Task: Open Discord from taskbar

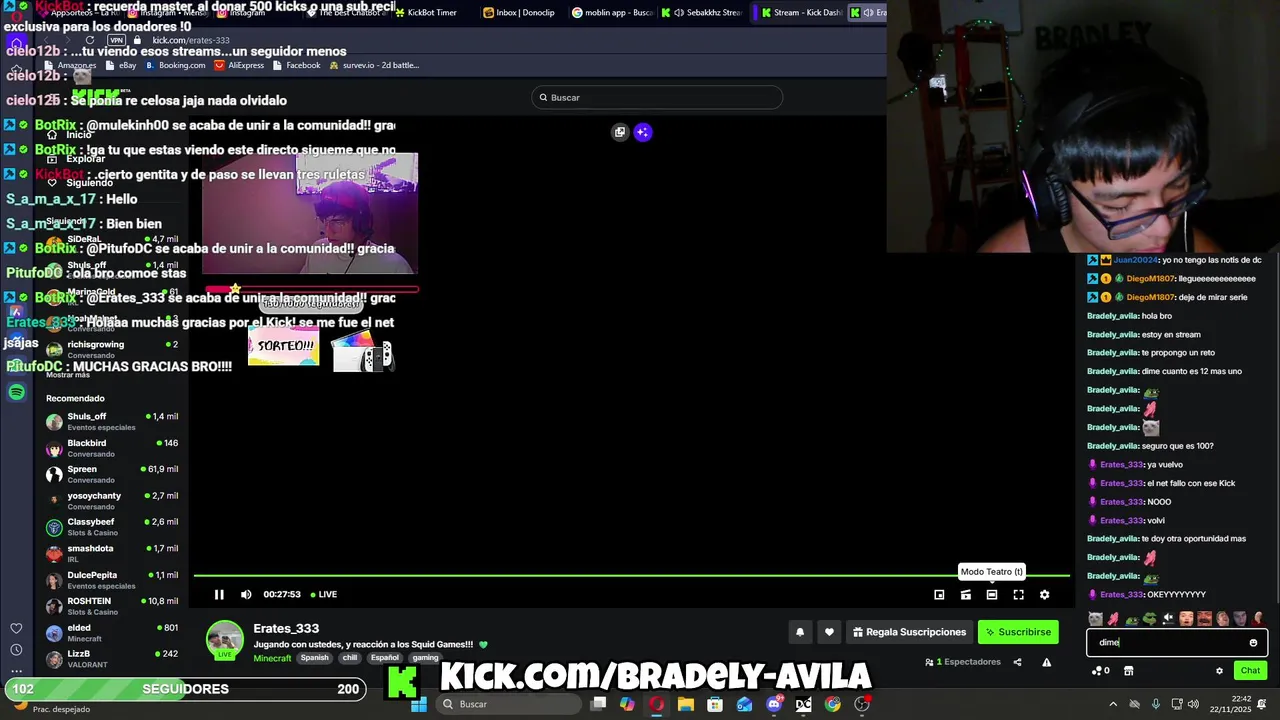Action: pyautogui.click(x=774, y=704)
